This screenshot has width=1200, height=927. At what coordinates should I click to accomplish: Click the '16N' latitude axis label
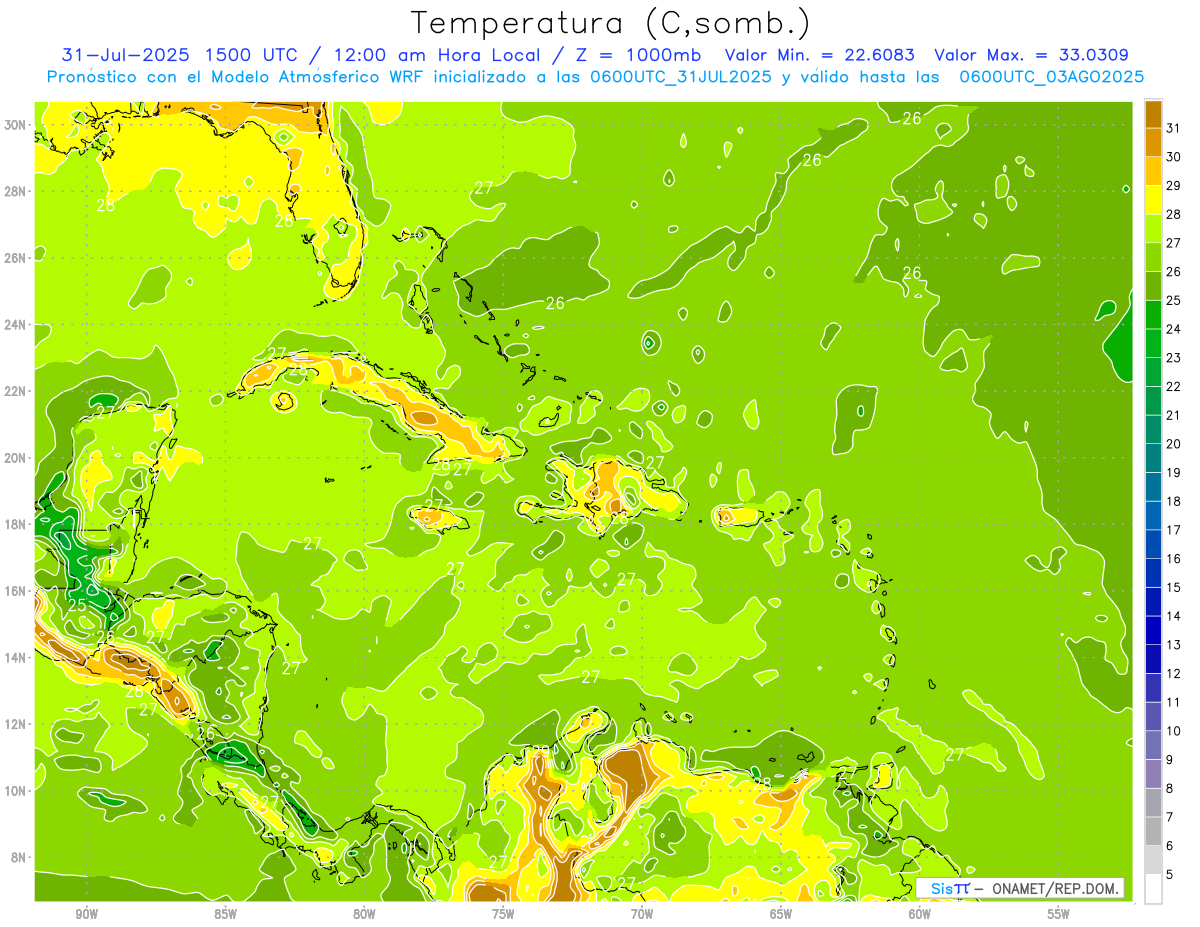(x=15, y=591)
